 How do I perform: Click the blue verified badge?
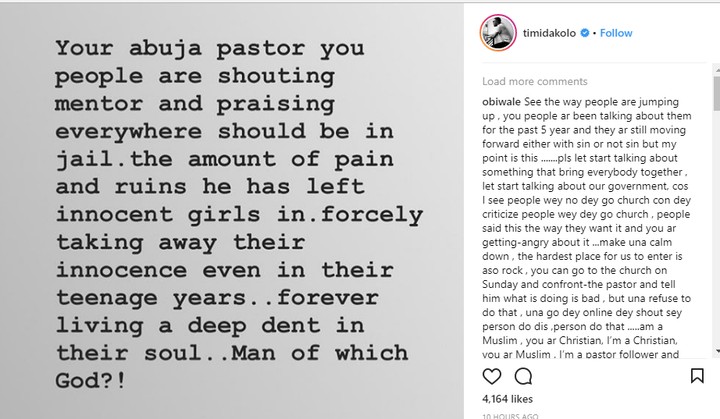pos(585,33)
